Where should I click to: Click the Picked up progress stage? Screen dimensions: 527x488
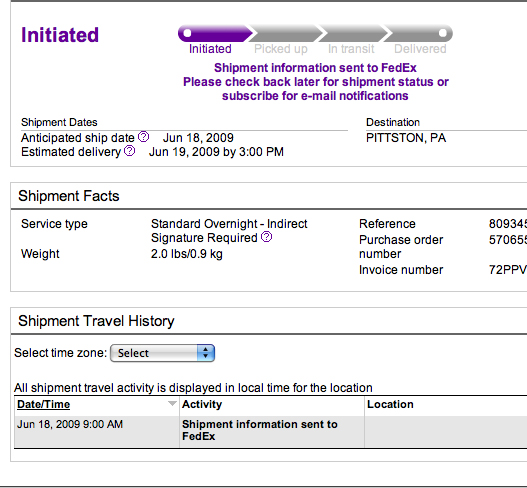coord(281,49)
